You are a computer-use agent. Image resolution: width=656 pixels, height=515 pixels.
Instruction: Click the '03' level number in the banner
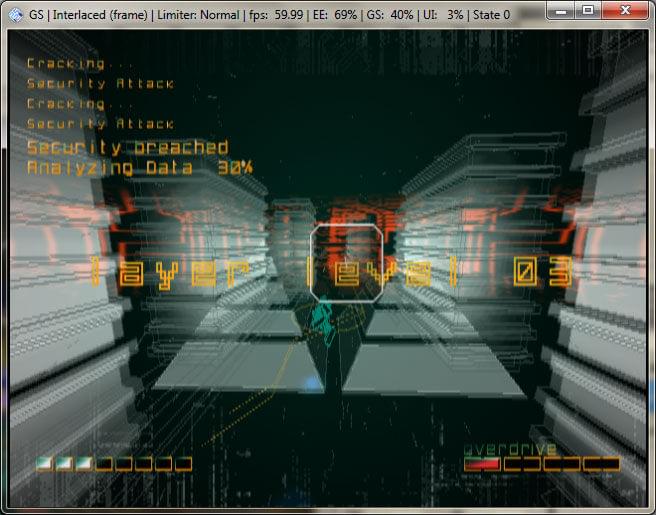point(543,272)
